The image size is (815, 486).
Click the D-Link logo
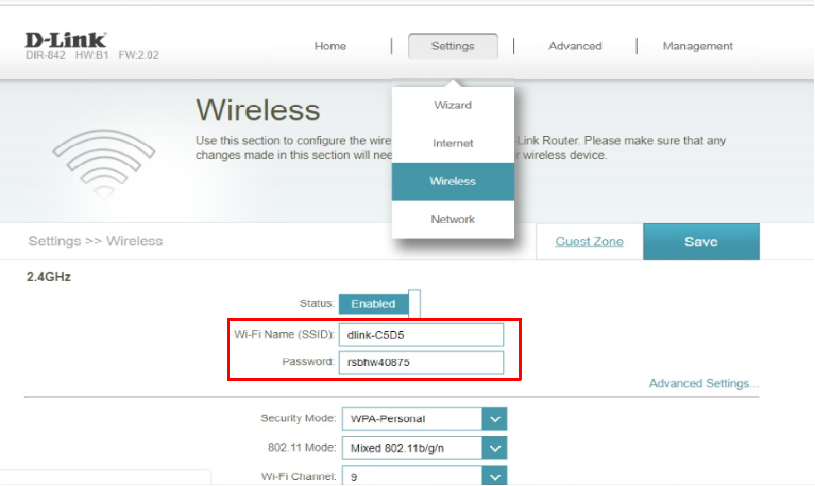click(65, 40)
